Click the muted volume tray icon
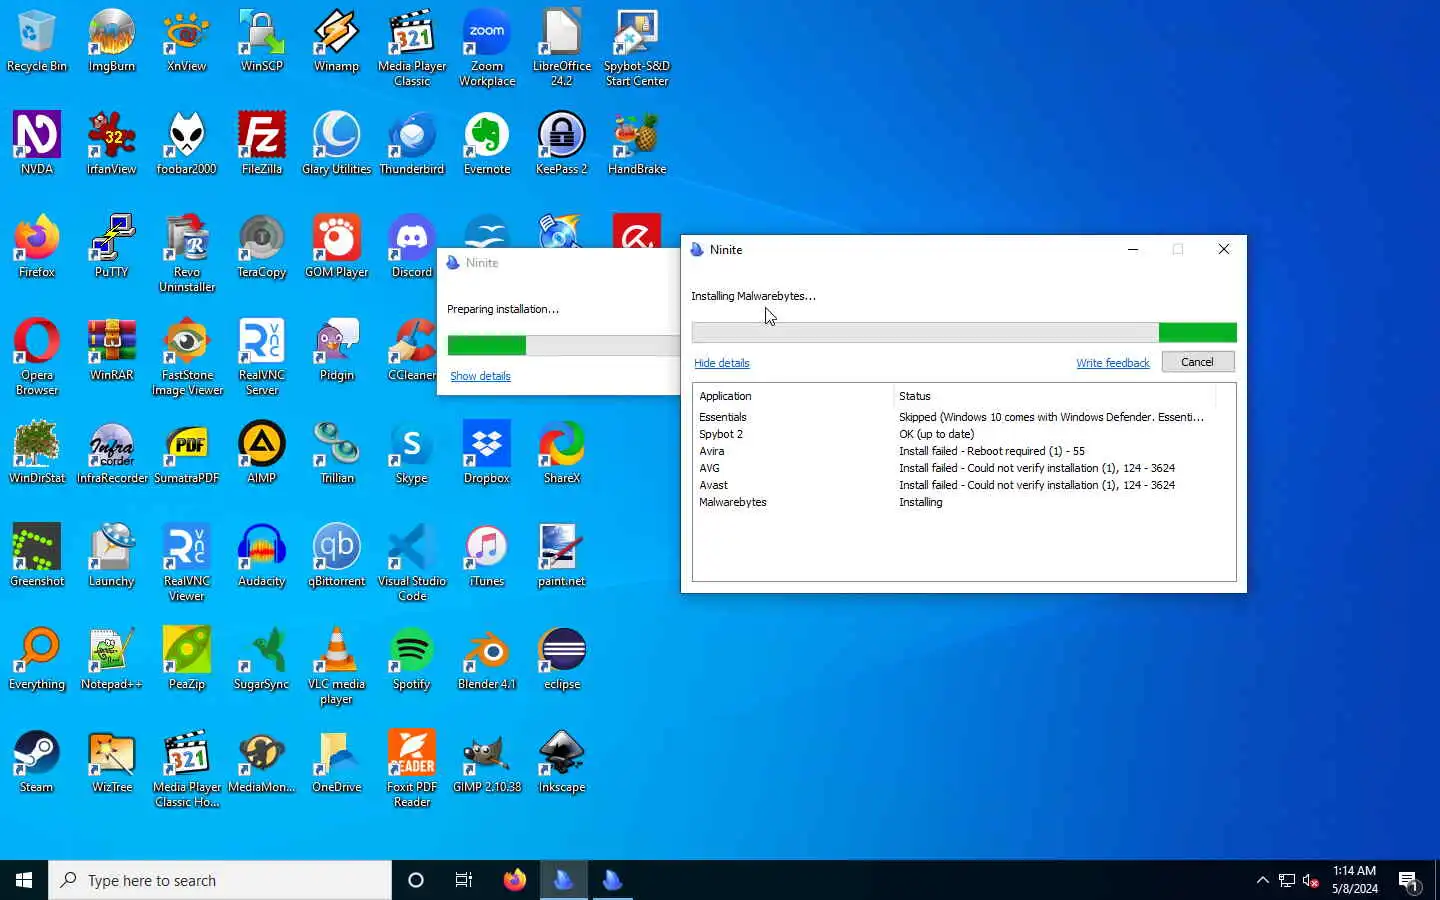 [x=1311, y=881]
